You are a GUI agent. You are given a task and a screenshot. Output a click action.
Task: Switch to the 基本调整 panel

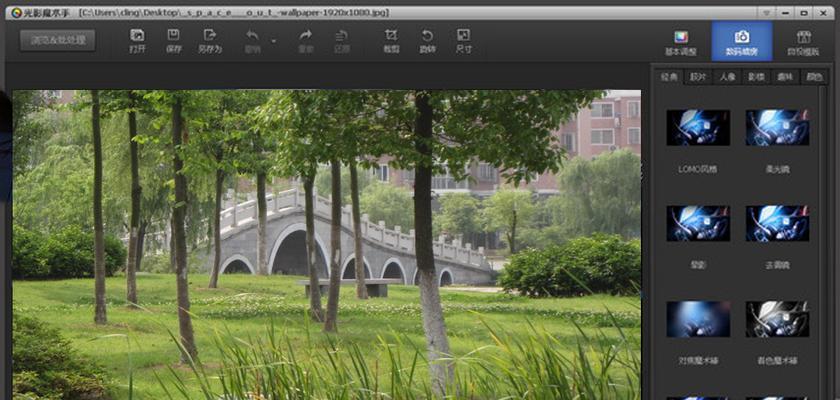tap(681, 42)
